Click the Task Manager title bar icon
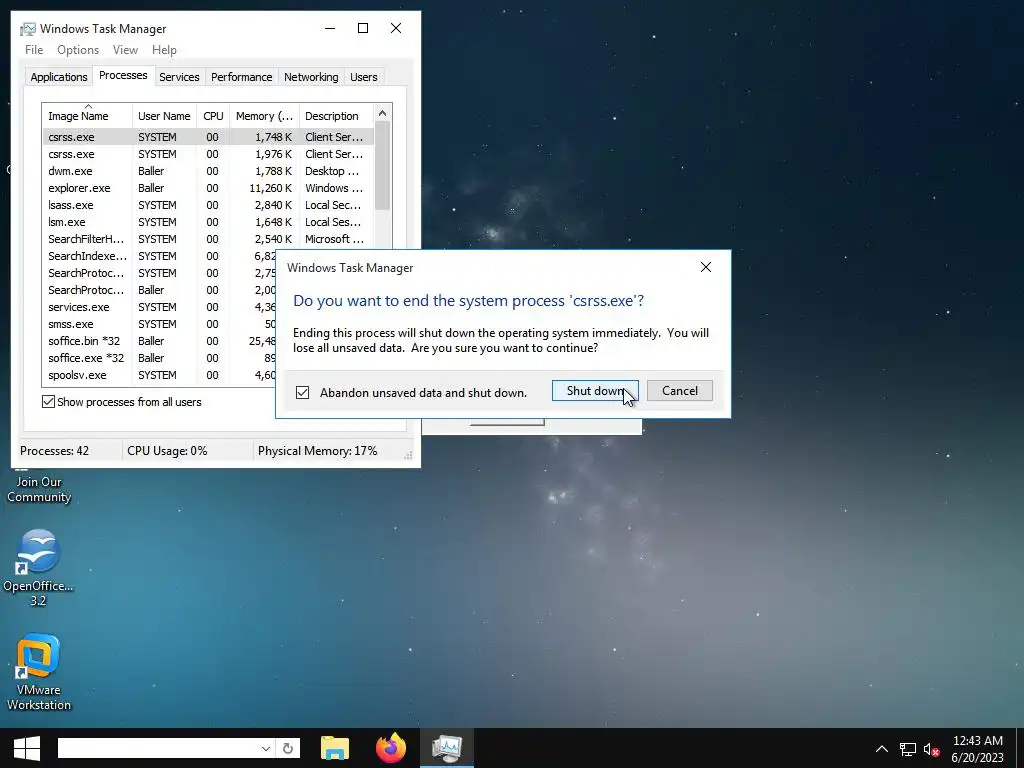The width and height of the screenshot is (1024, 768). (x=27, y=29)
